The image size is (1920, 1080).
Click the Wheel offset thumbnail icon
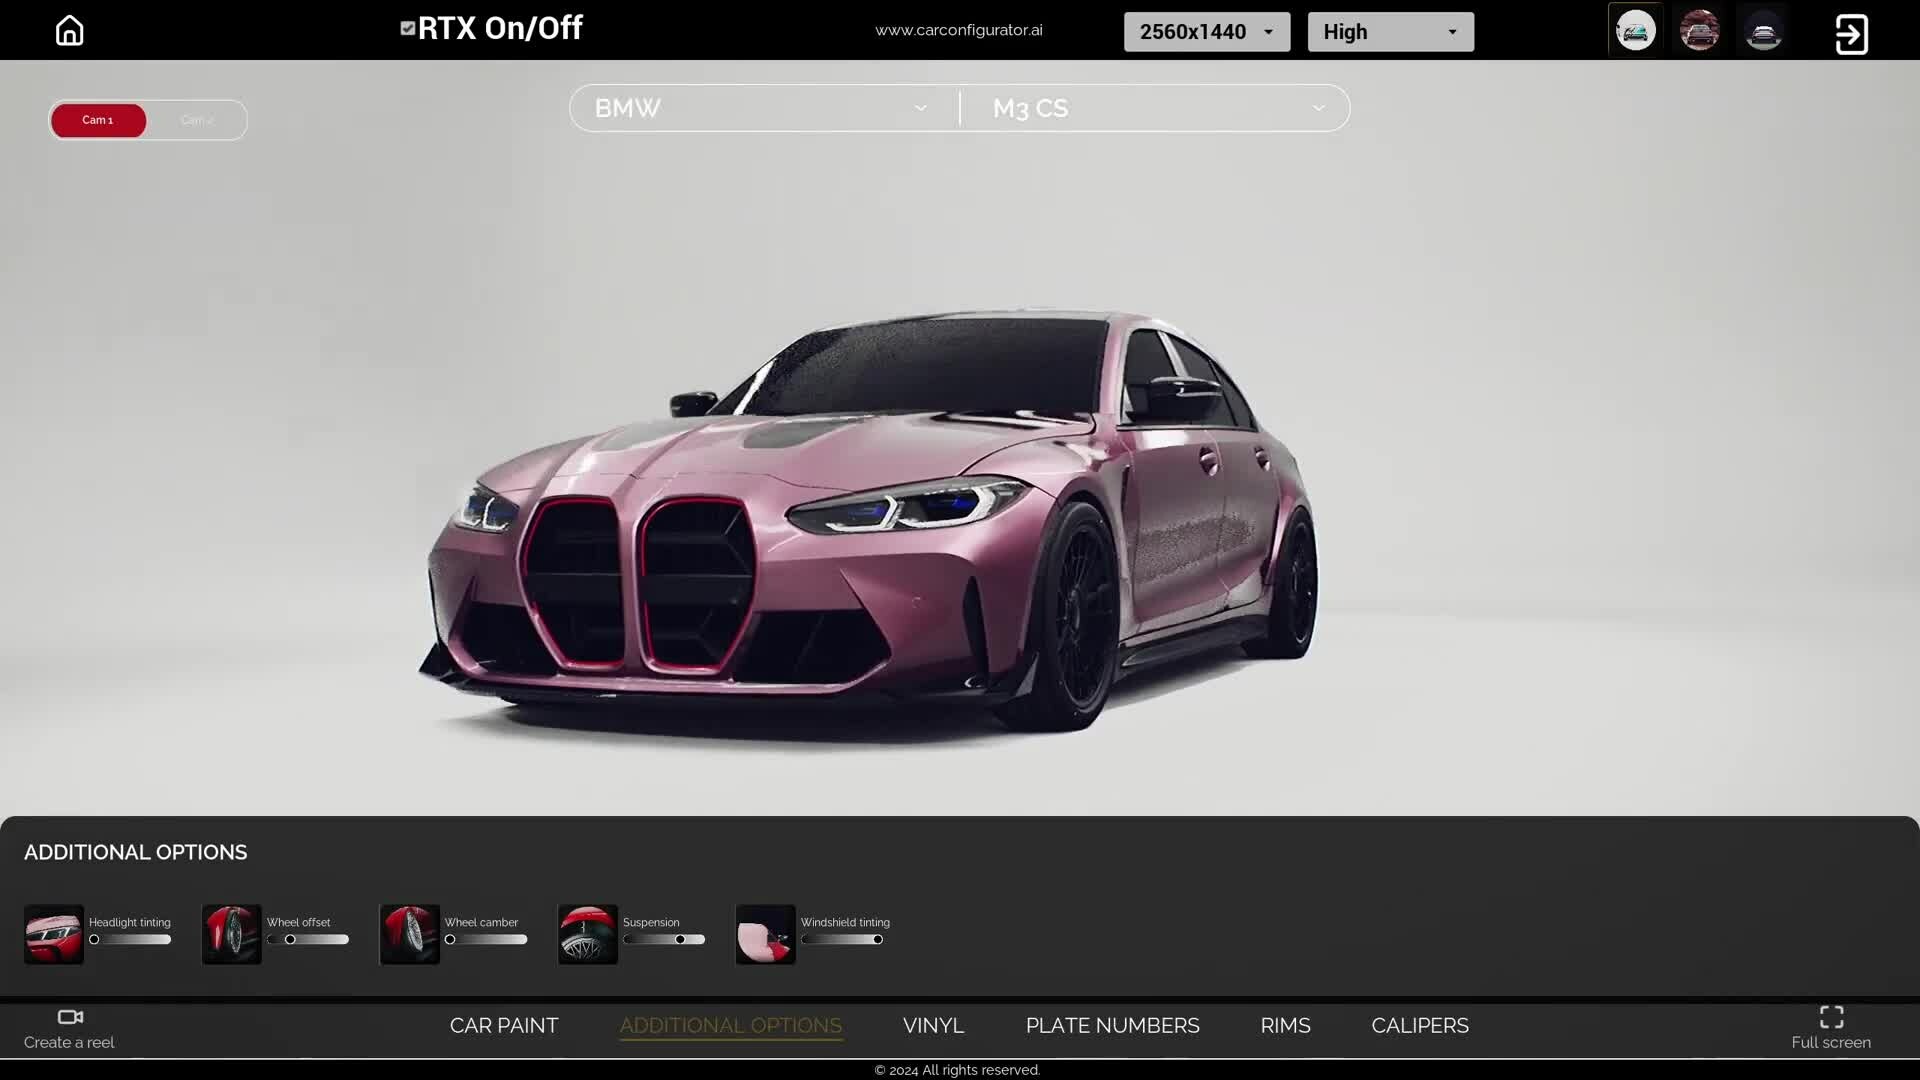[x=232, y=934]
